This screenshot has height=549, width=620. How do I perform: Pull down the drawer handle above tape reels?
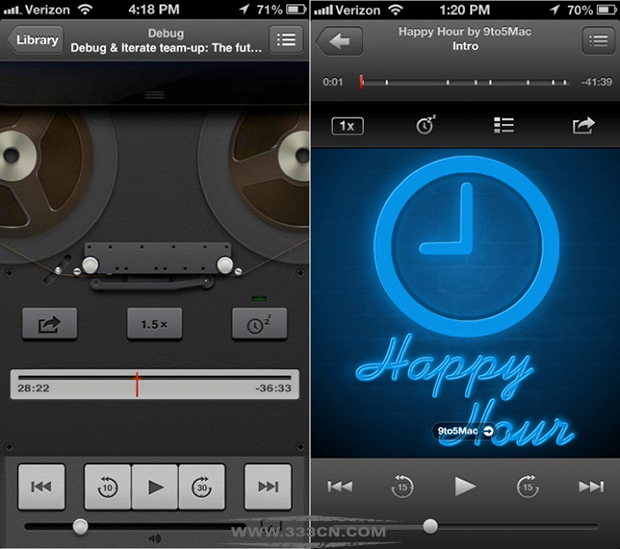pyautogui.click(x=155, y=95)
